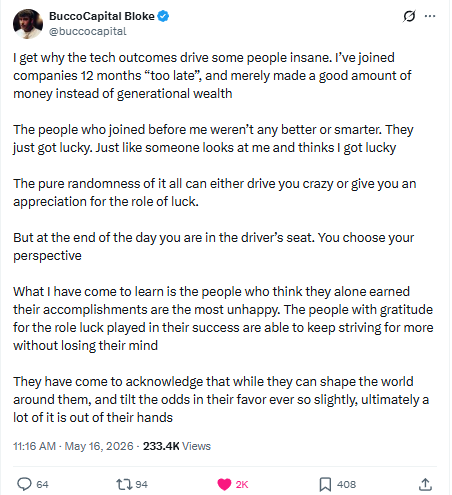Viewport: 452px width, 495px height.
Task: Click the reply speech bubble icon
Action: click(x=24, y=484)
